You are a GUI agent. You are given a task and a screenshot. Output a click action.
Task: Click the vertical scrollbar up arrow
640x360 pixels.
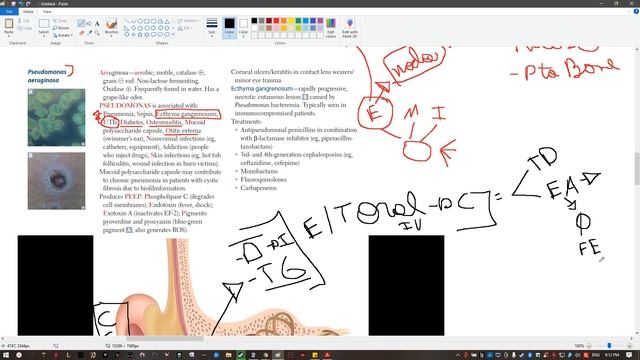(x=637, y=49)
